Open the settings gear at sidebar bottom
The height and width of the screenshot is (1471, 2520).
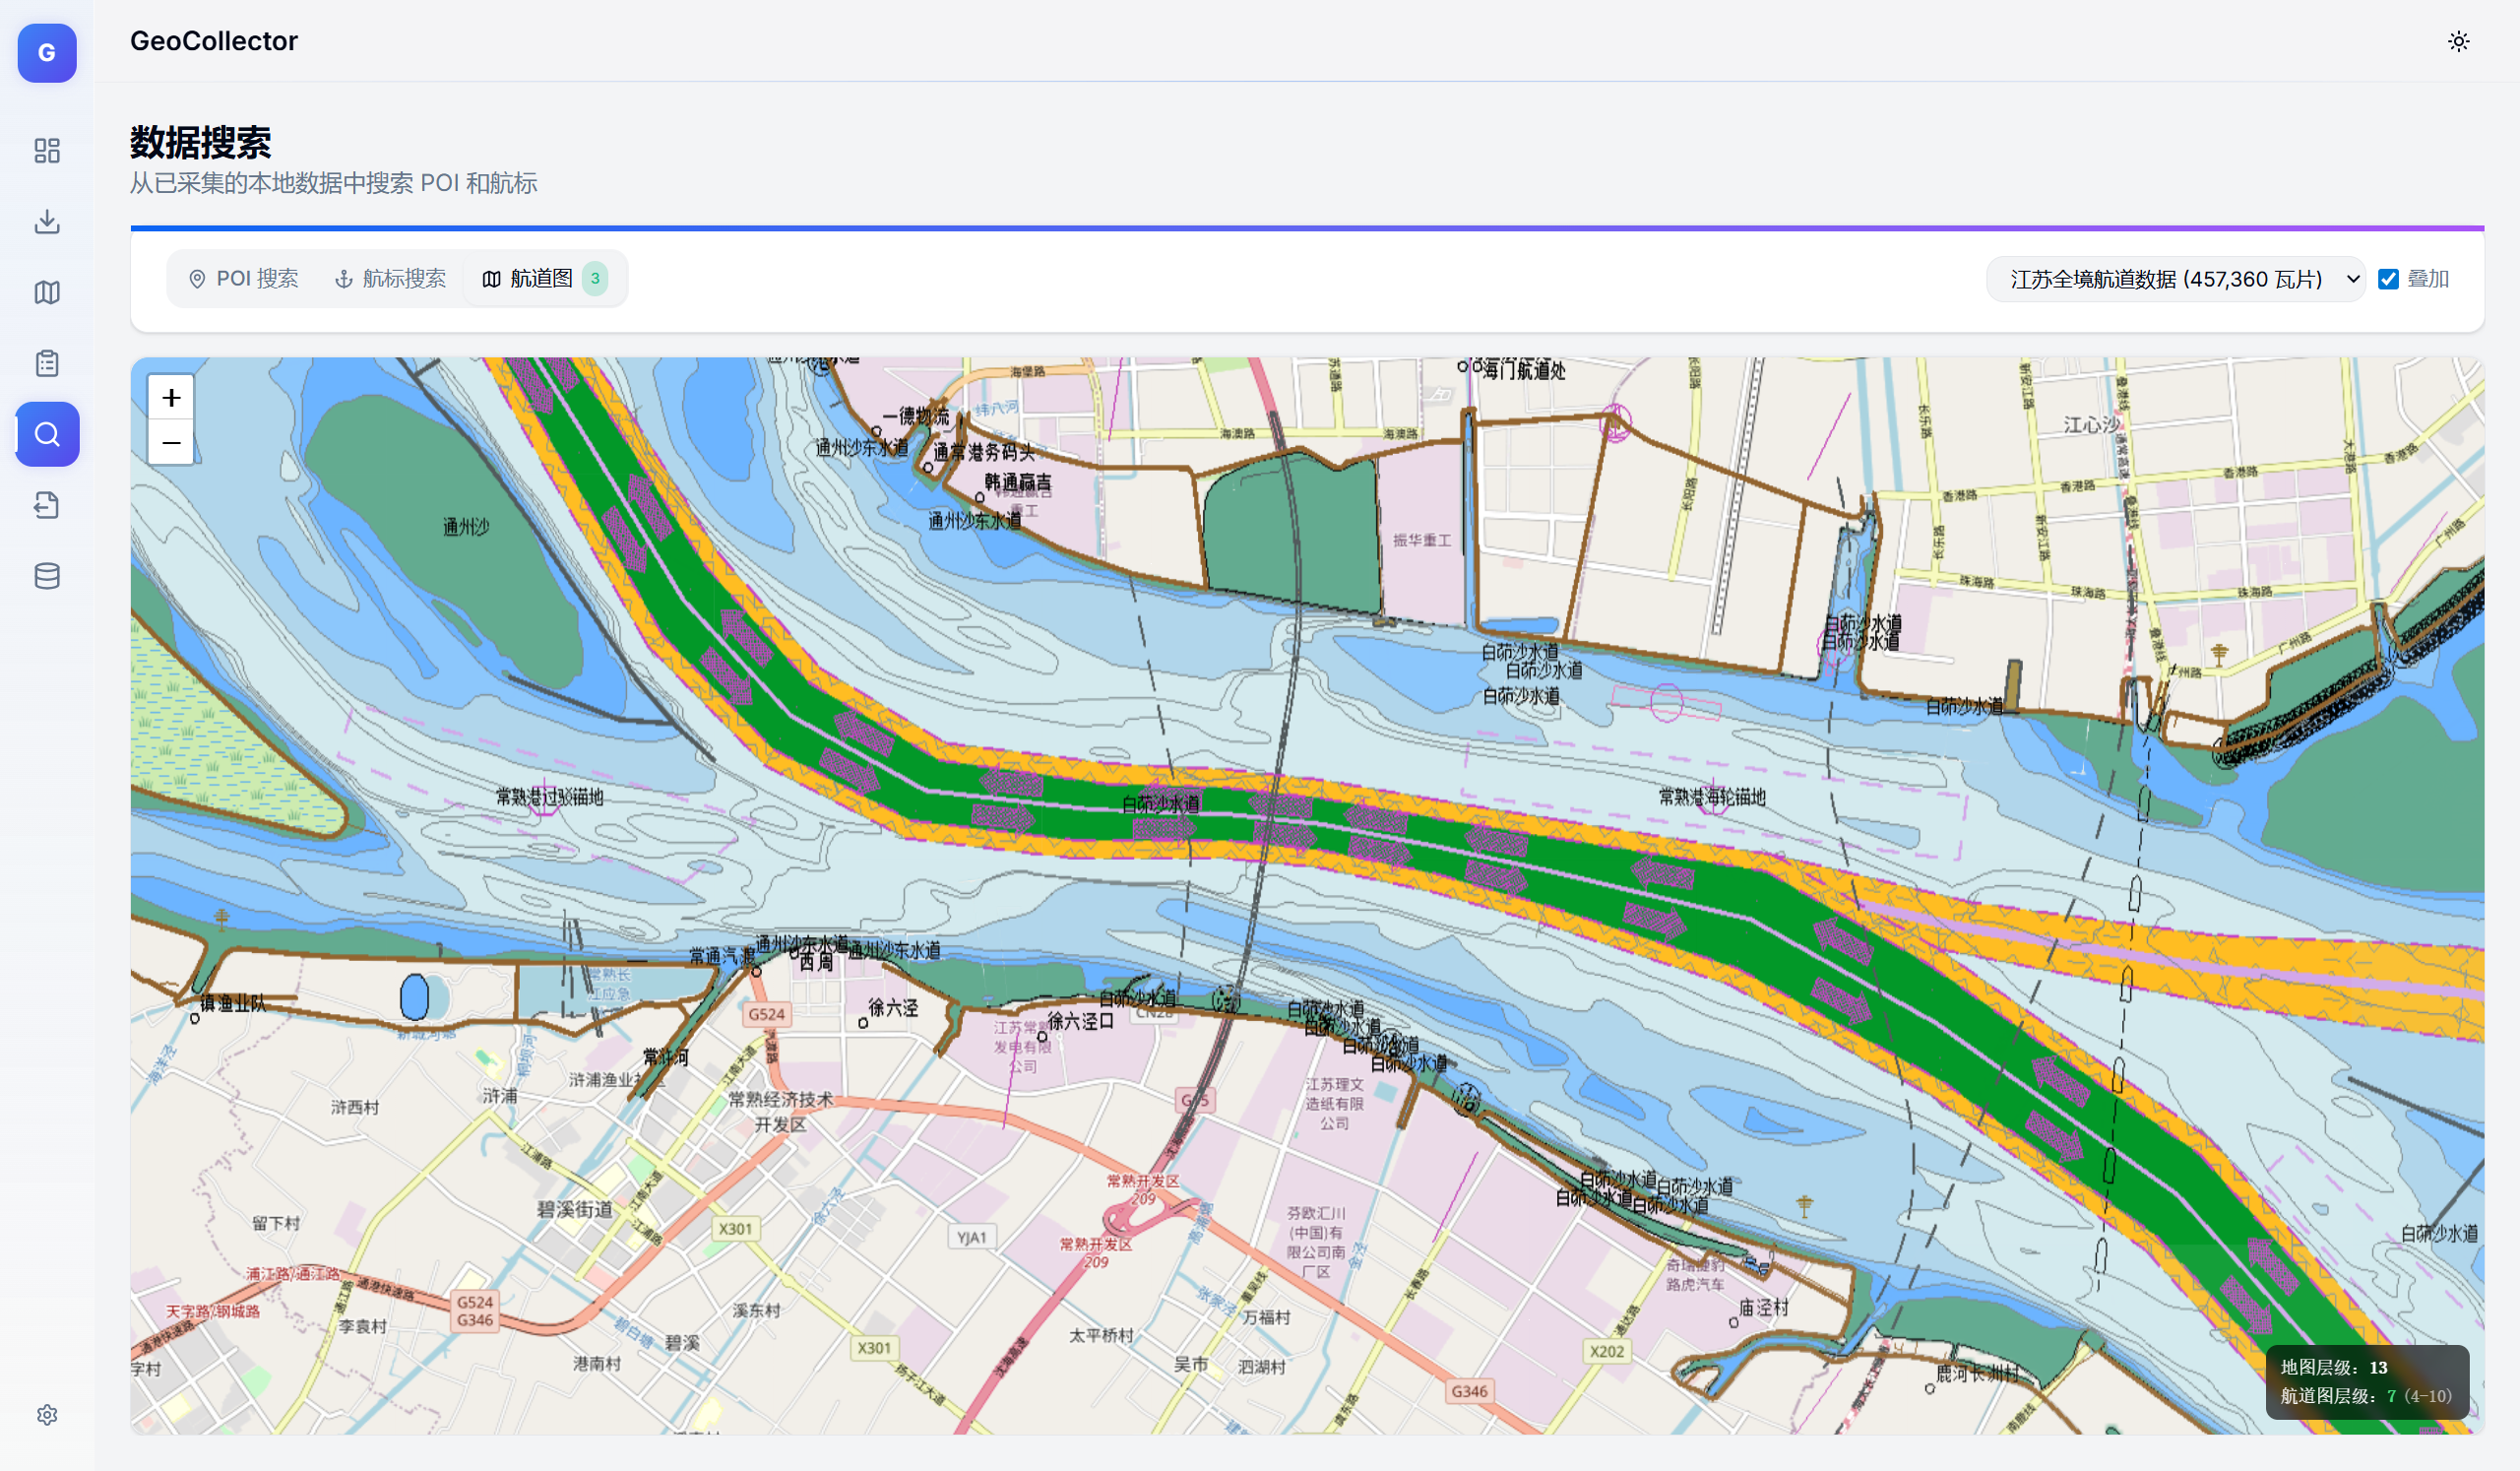[46, 1414]
